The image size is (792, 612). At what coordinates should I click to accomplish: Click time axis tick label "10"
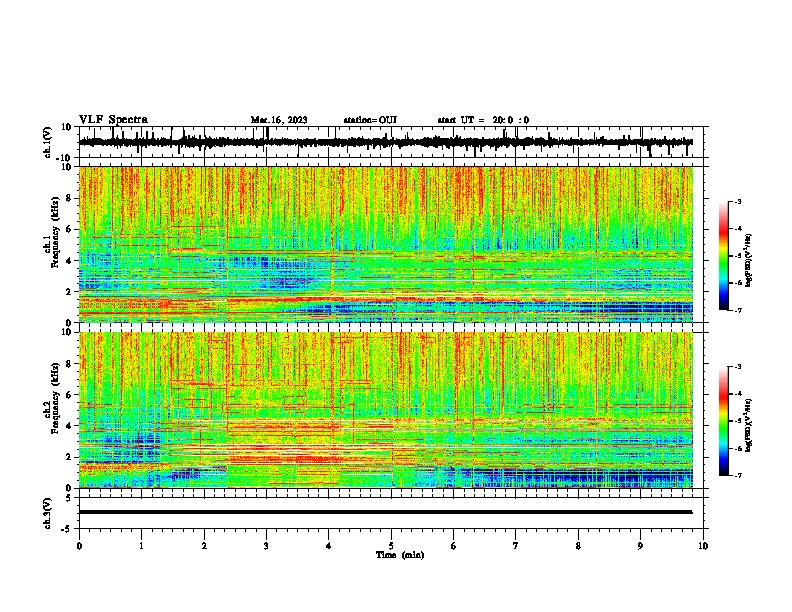point(703,546)
